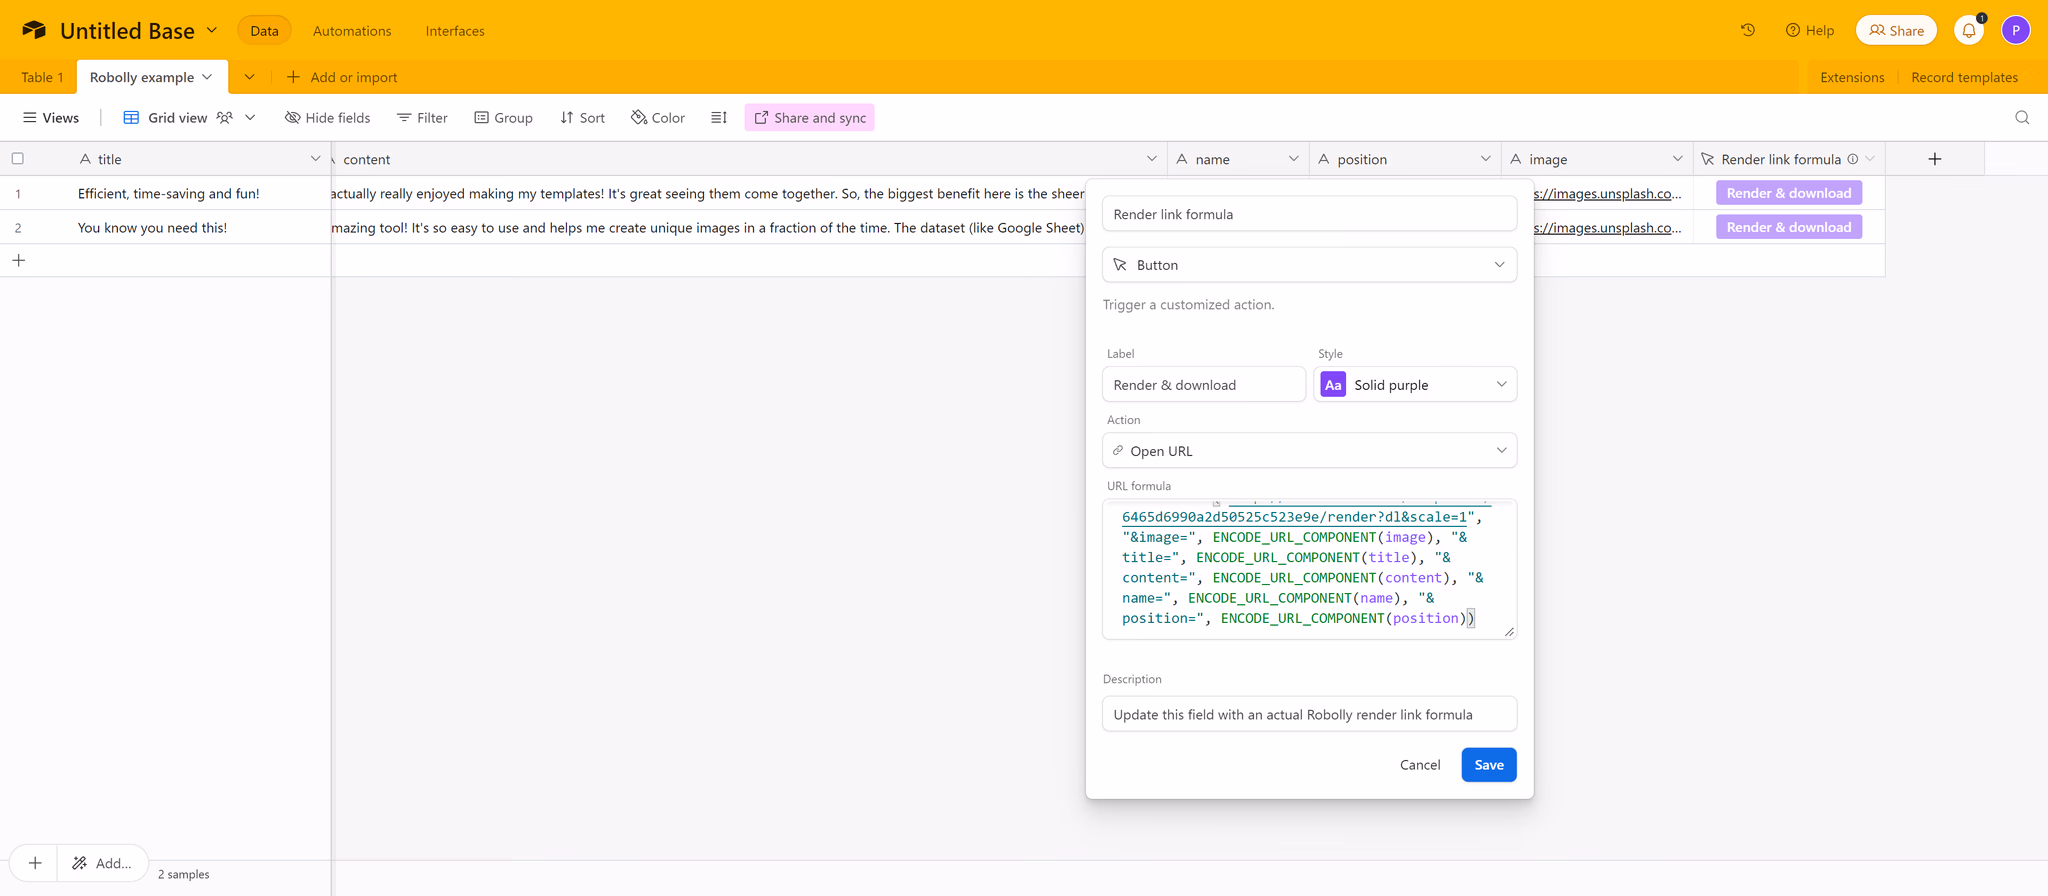
Task: Cancel the field editing dialog
Action: coord(1419,765)
